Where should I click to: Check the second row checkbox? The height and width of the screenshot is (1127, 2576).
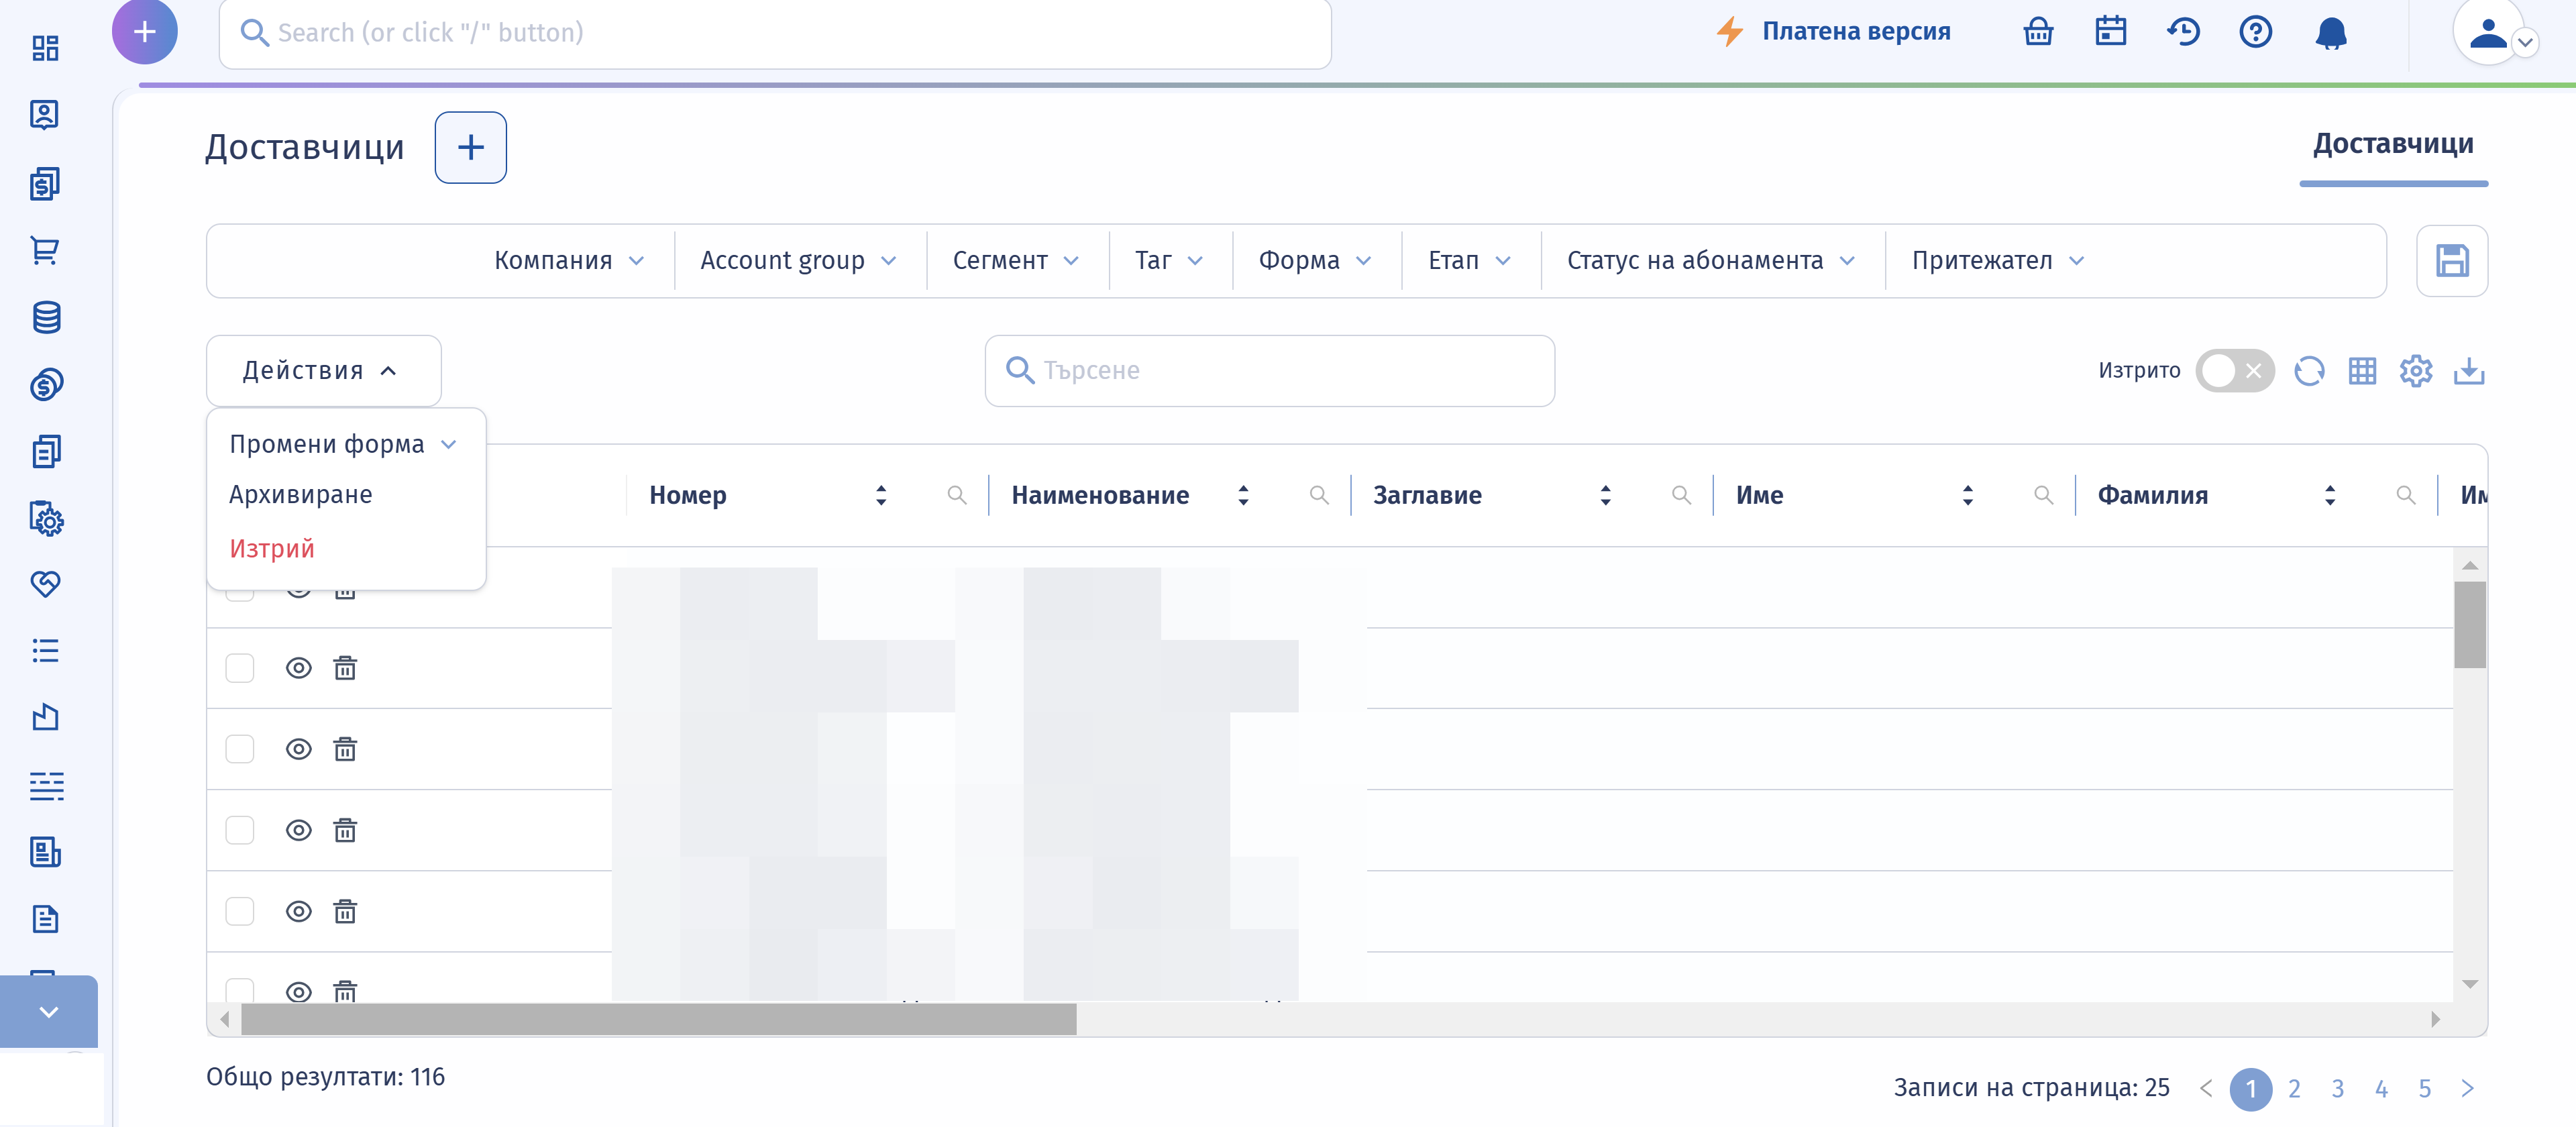(240, 668)
